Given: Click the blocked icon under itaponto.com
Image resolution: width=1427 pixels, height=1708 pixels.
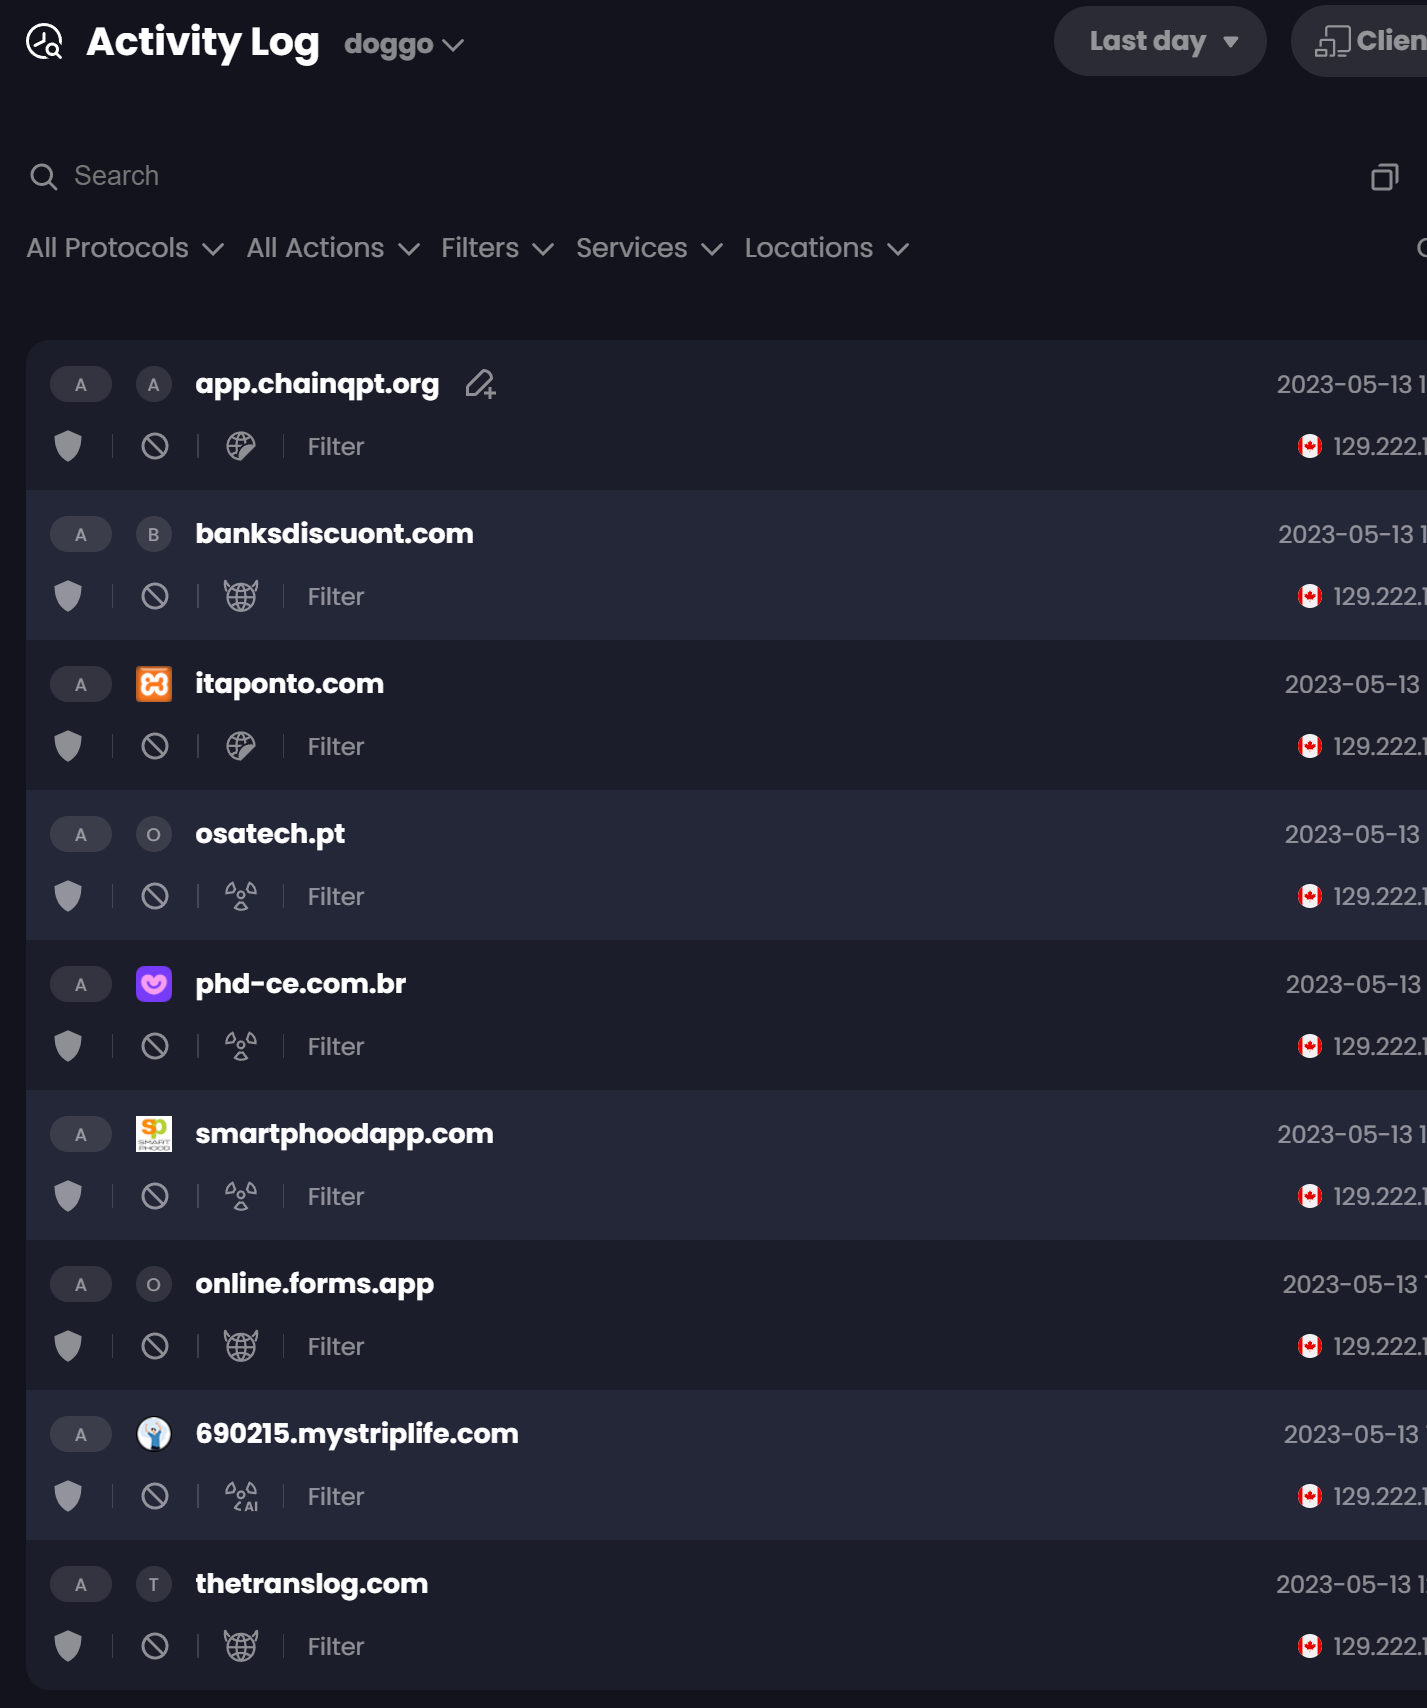Looking at the screenshot, I should tap(155, 746).
